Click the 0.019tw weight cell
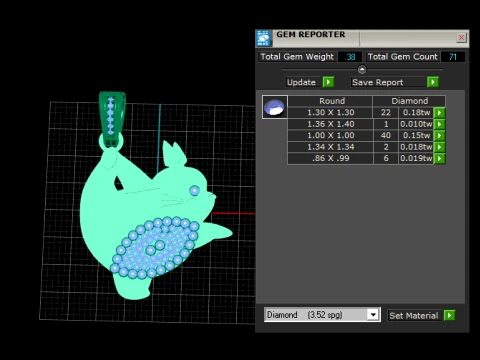The width and height of the screenshot is (480, 360). [416, 158]
